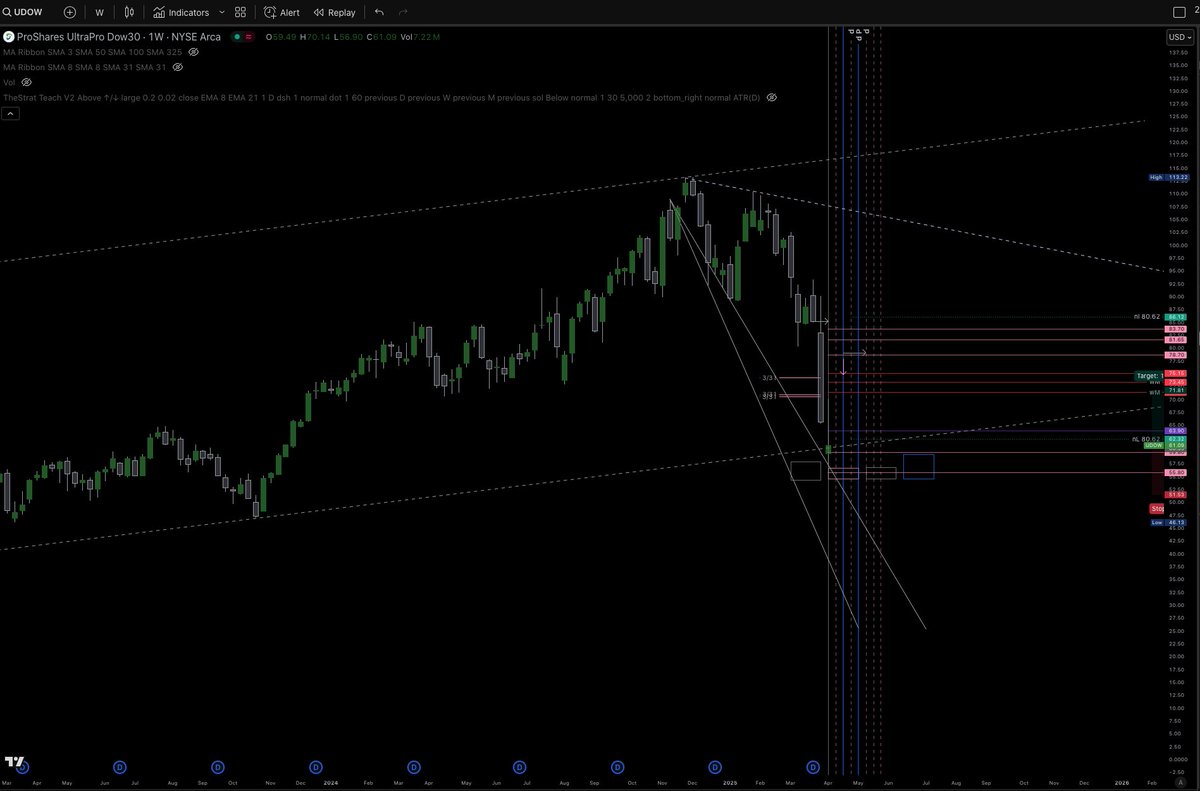Click the 2026 label on the time axis
The height and width of the screenshot is (791, 1200).
(1120, 783)
